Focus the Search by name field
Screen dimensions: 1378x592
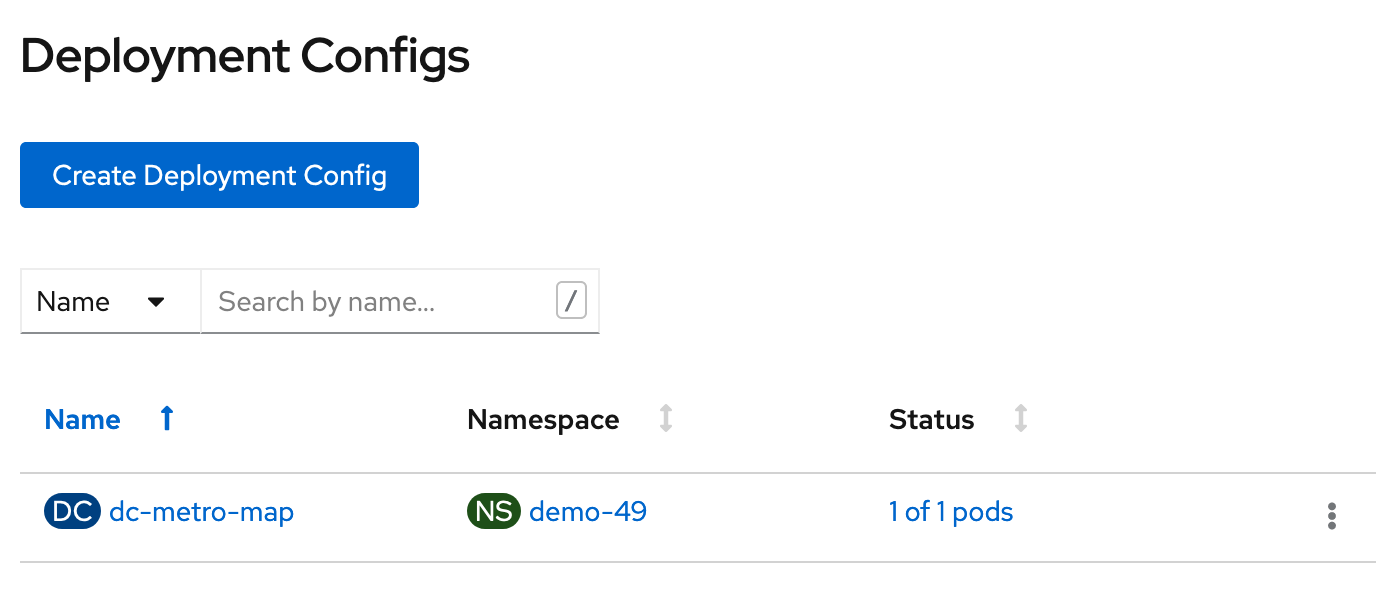click(380, 301)
